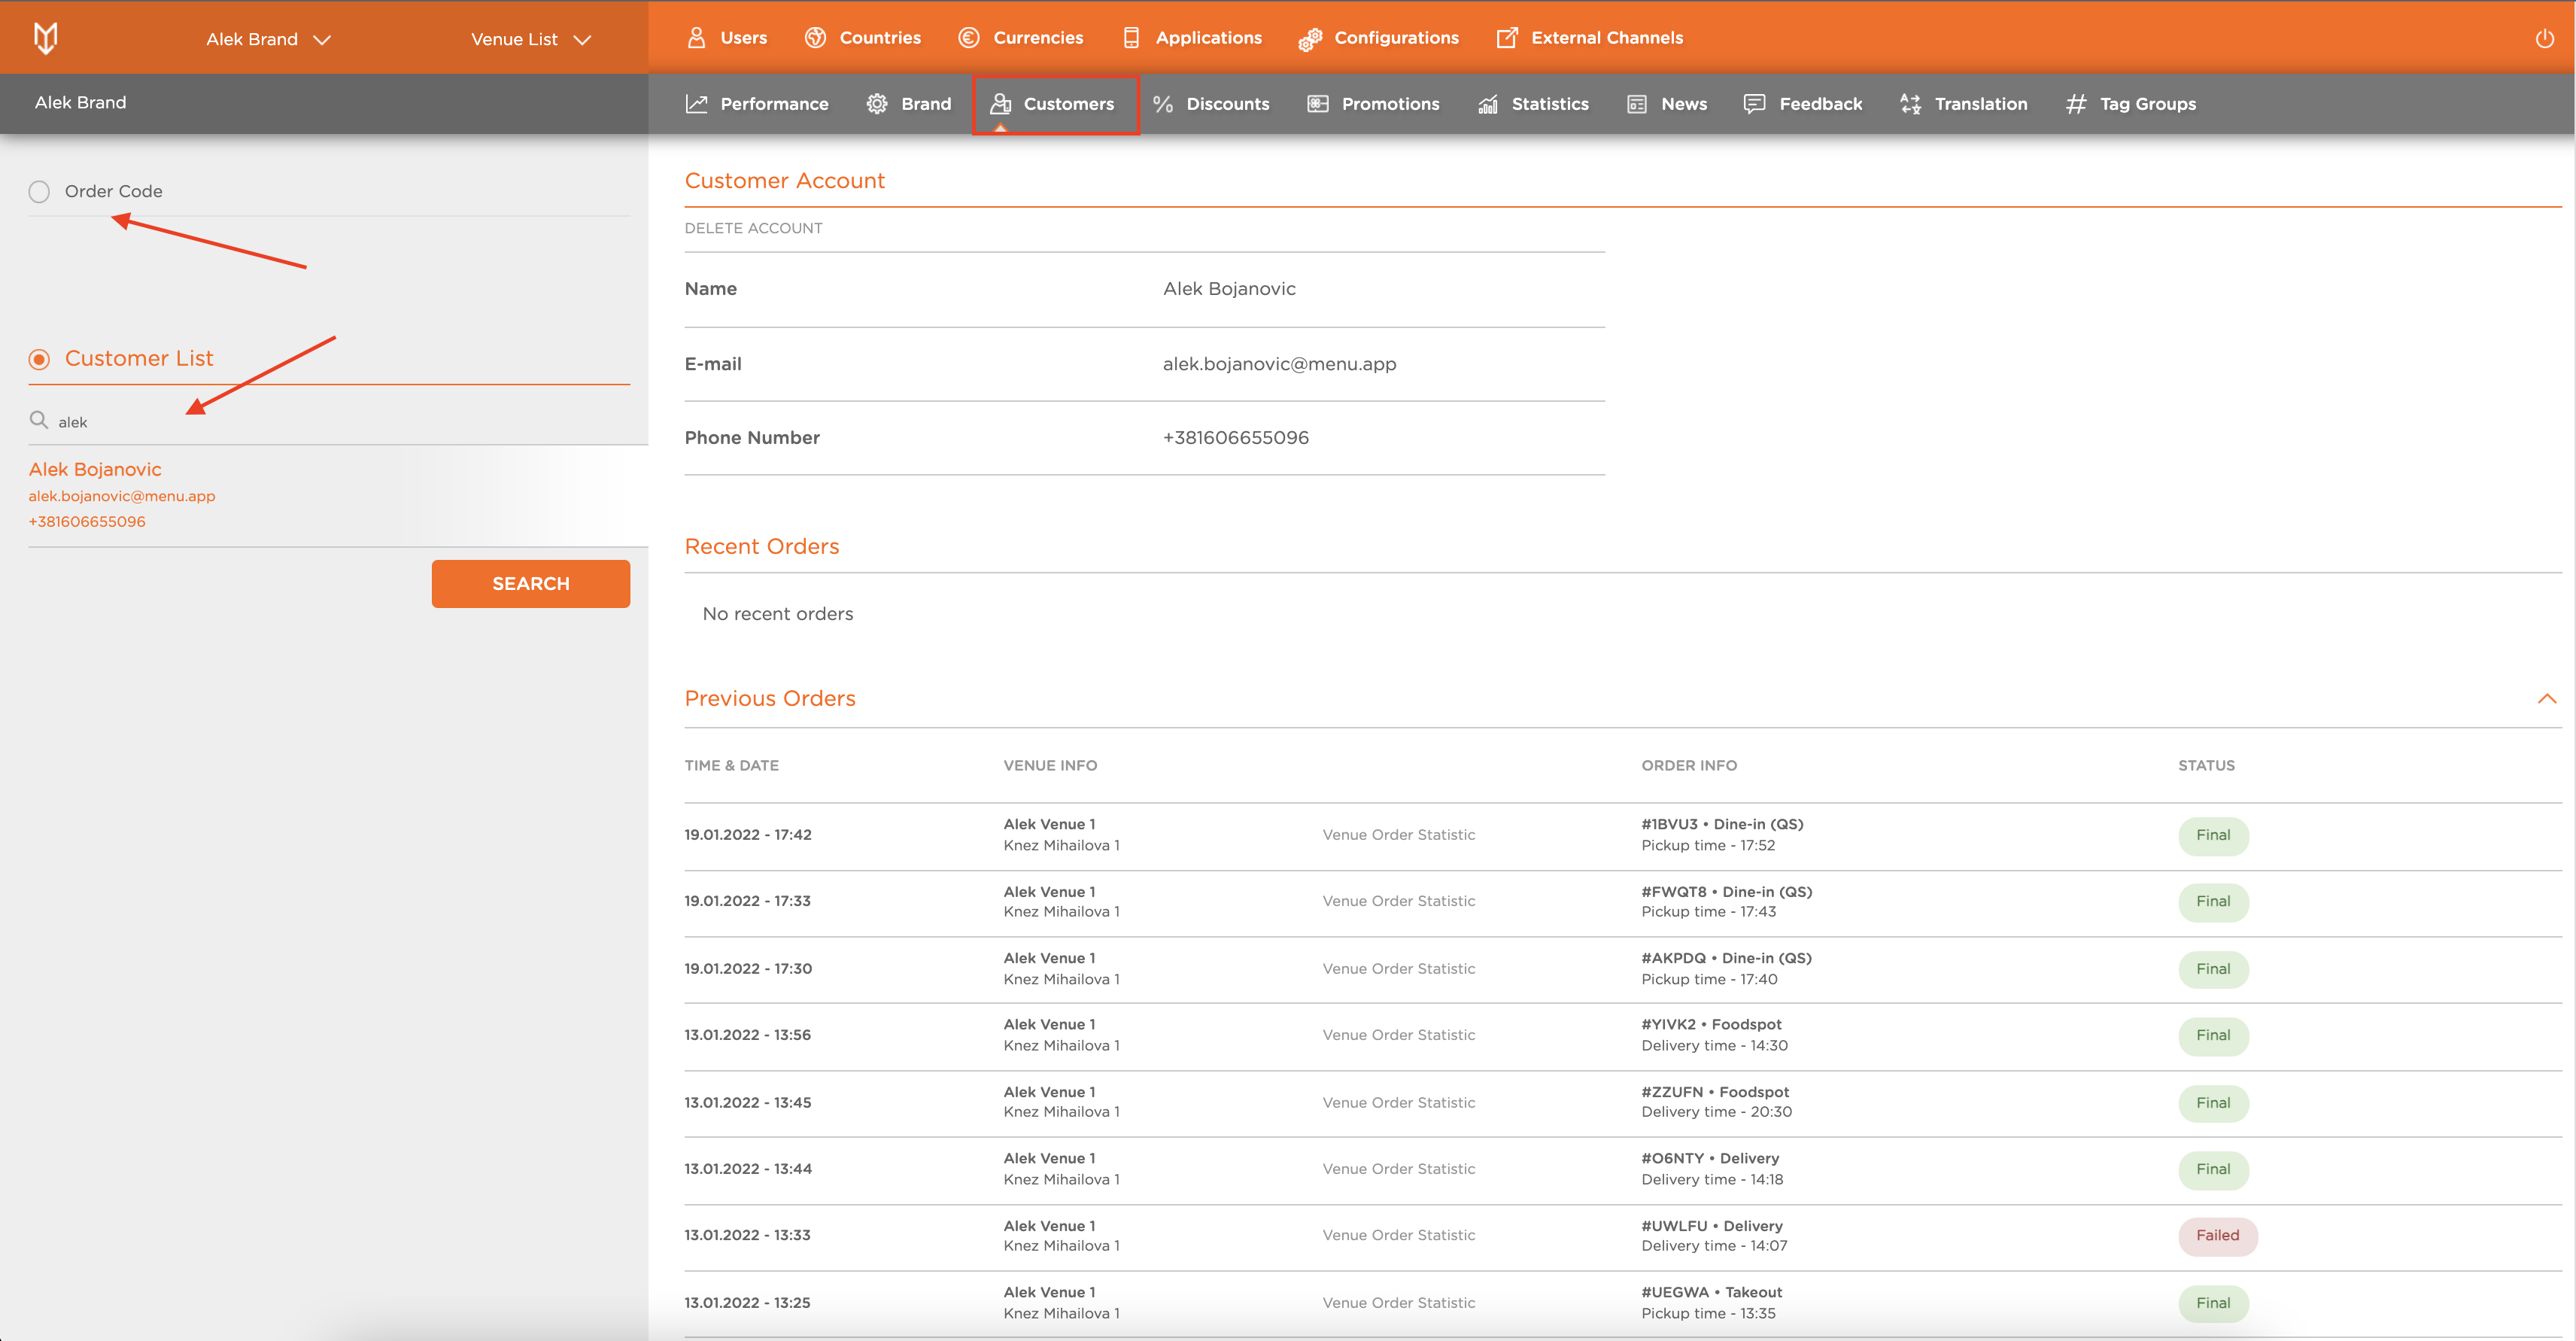Click the email under Alek Bojanovic search result
2576x1341 pixels.
121,496
